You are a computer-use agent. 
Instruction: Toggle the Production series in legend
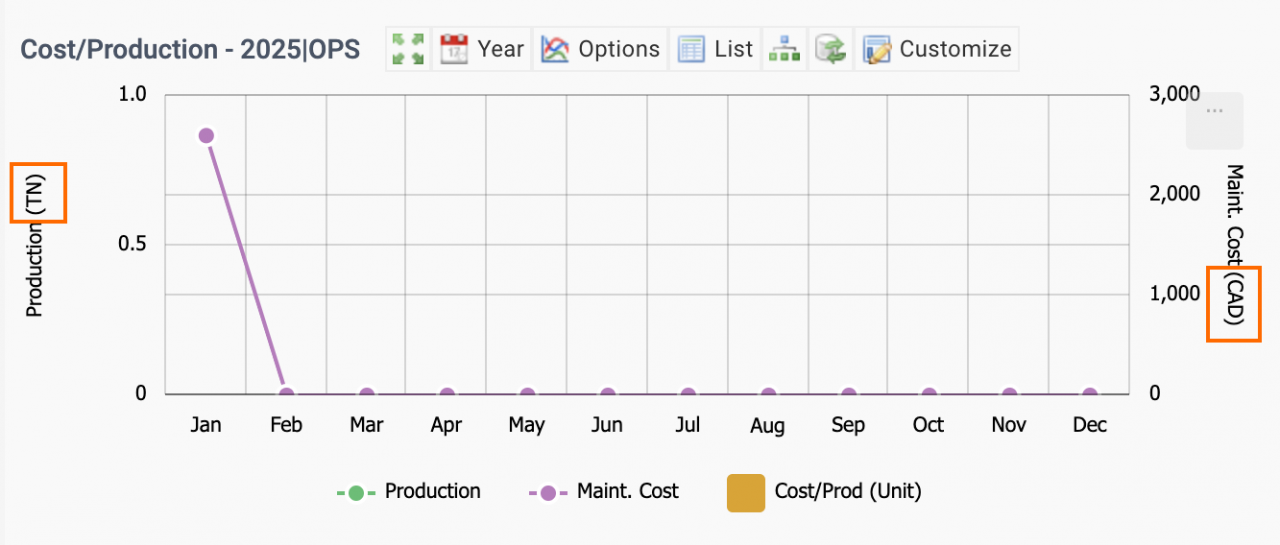pos(408,491)
